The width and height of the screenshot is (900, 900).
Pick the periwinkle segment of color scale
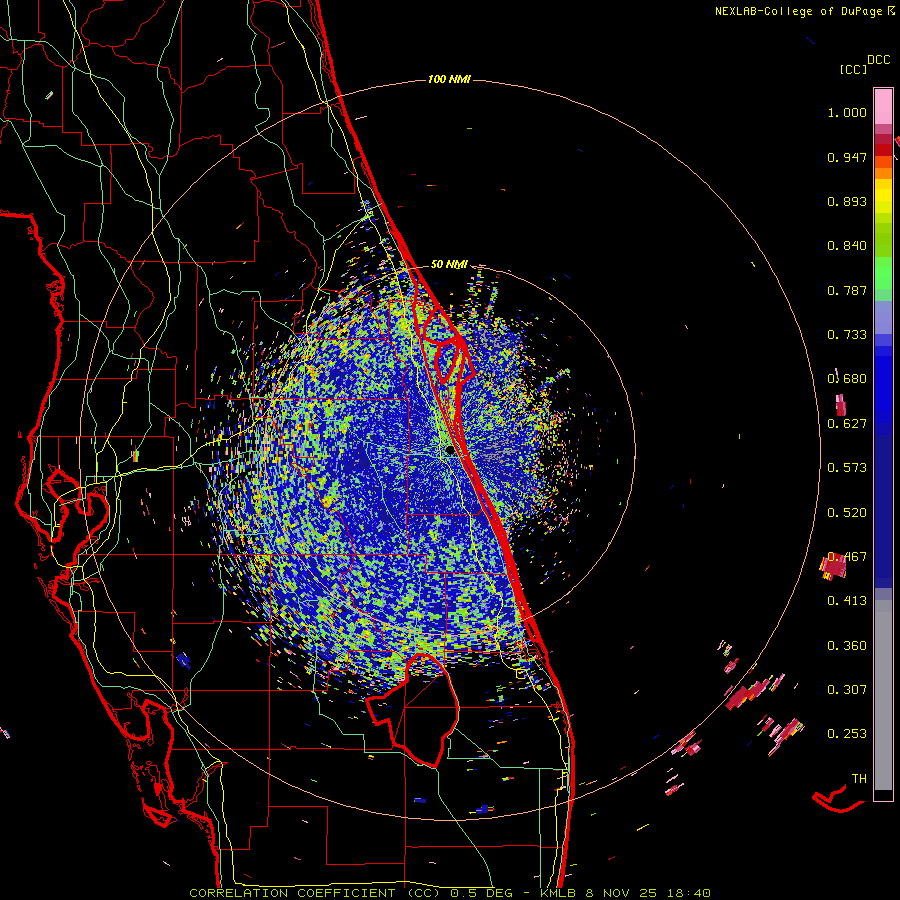click(883, 317)
